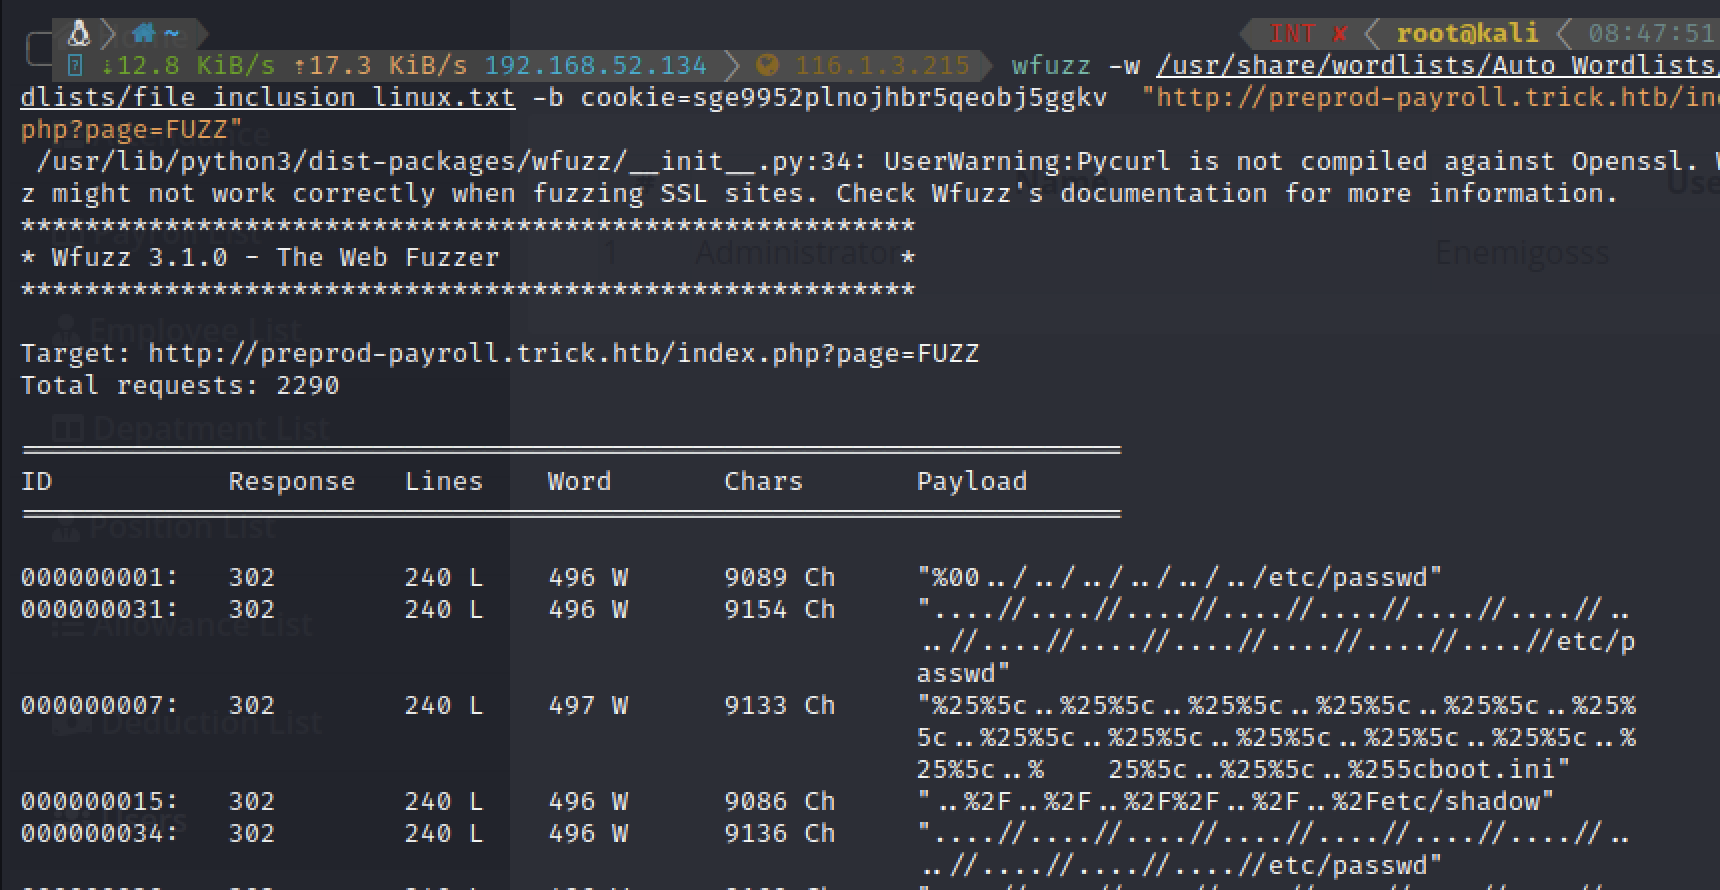Click the Target URL line

500,354
